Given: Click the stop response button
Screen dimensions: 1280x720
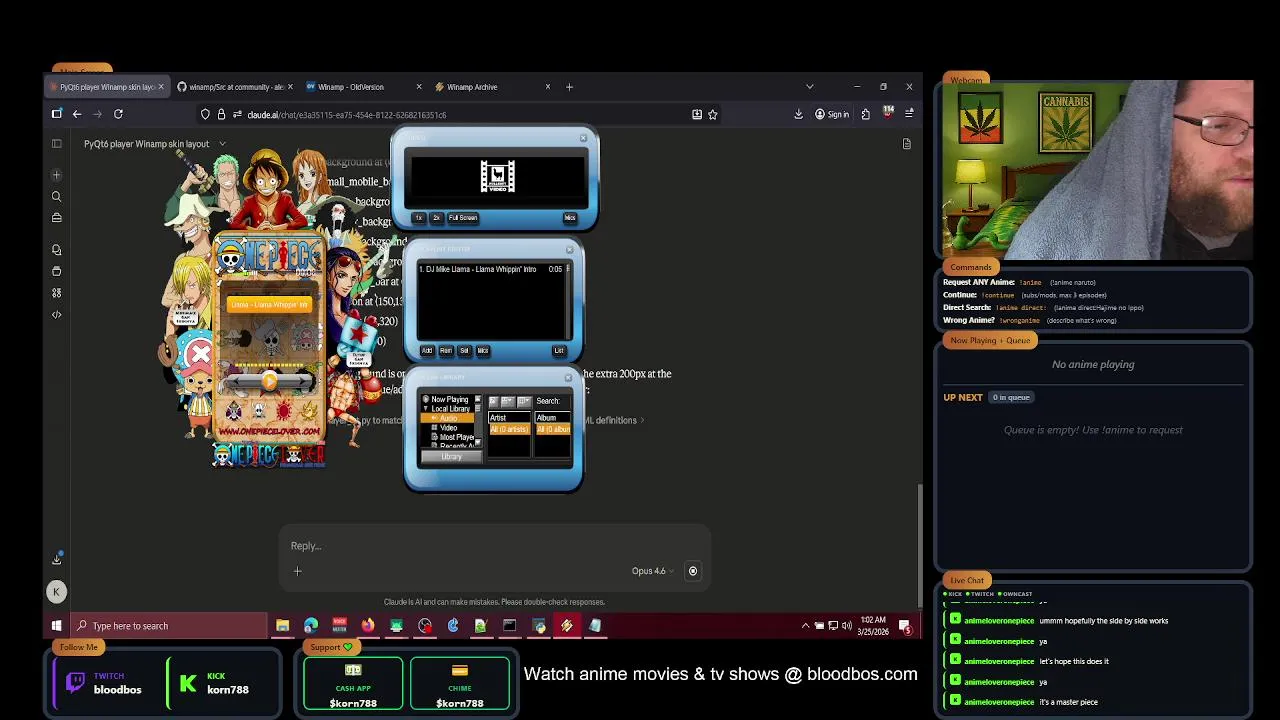Looking at the screenshot, I should pos(693,571).
